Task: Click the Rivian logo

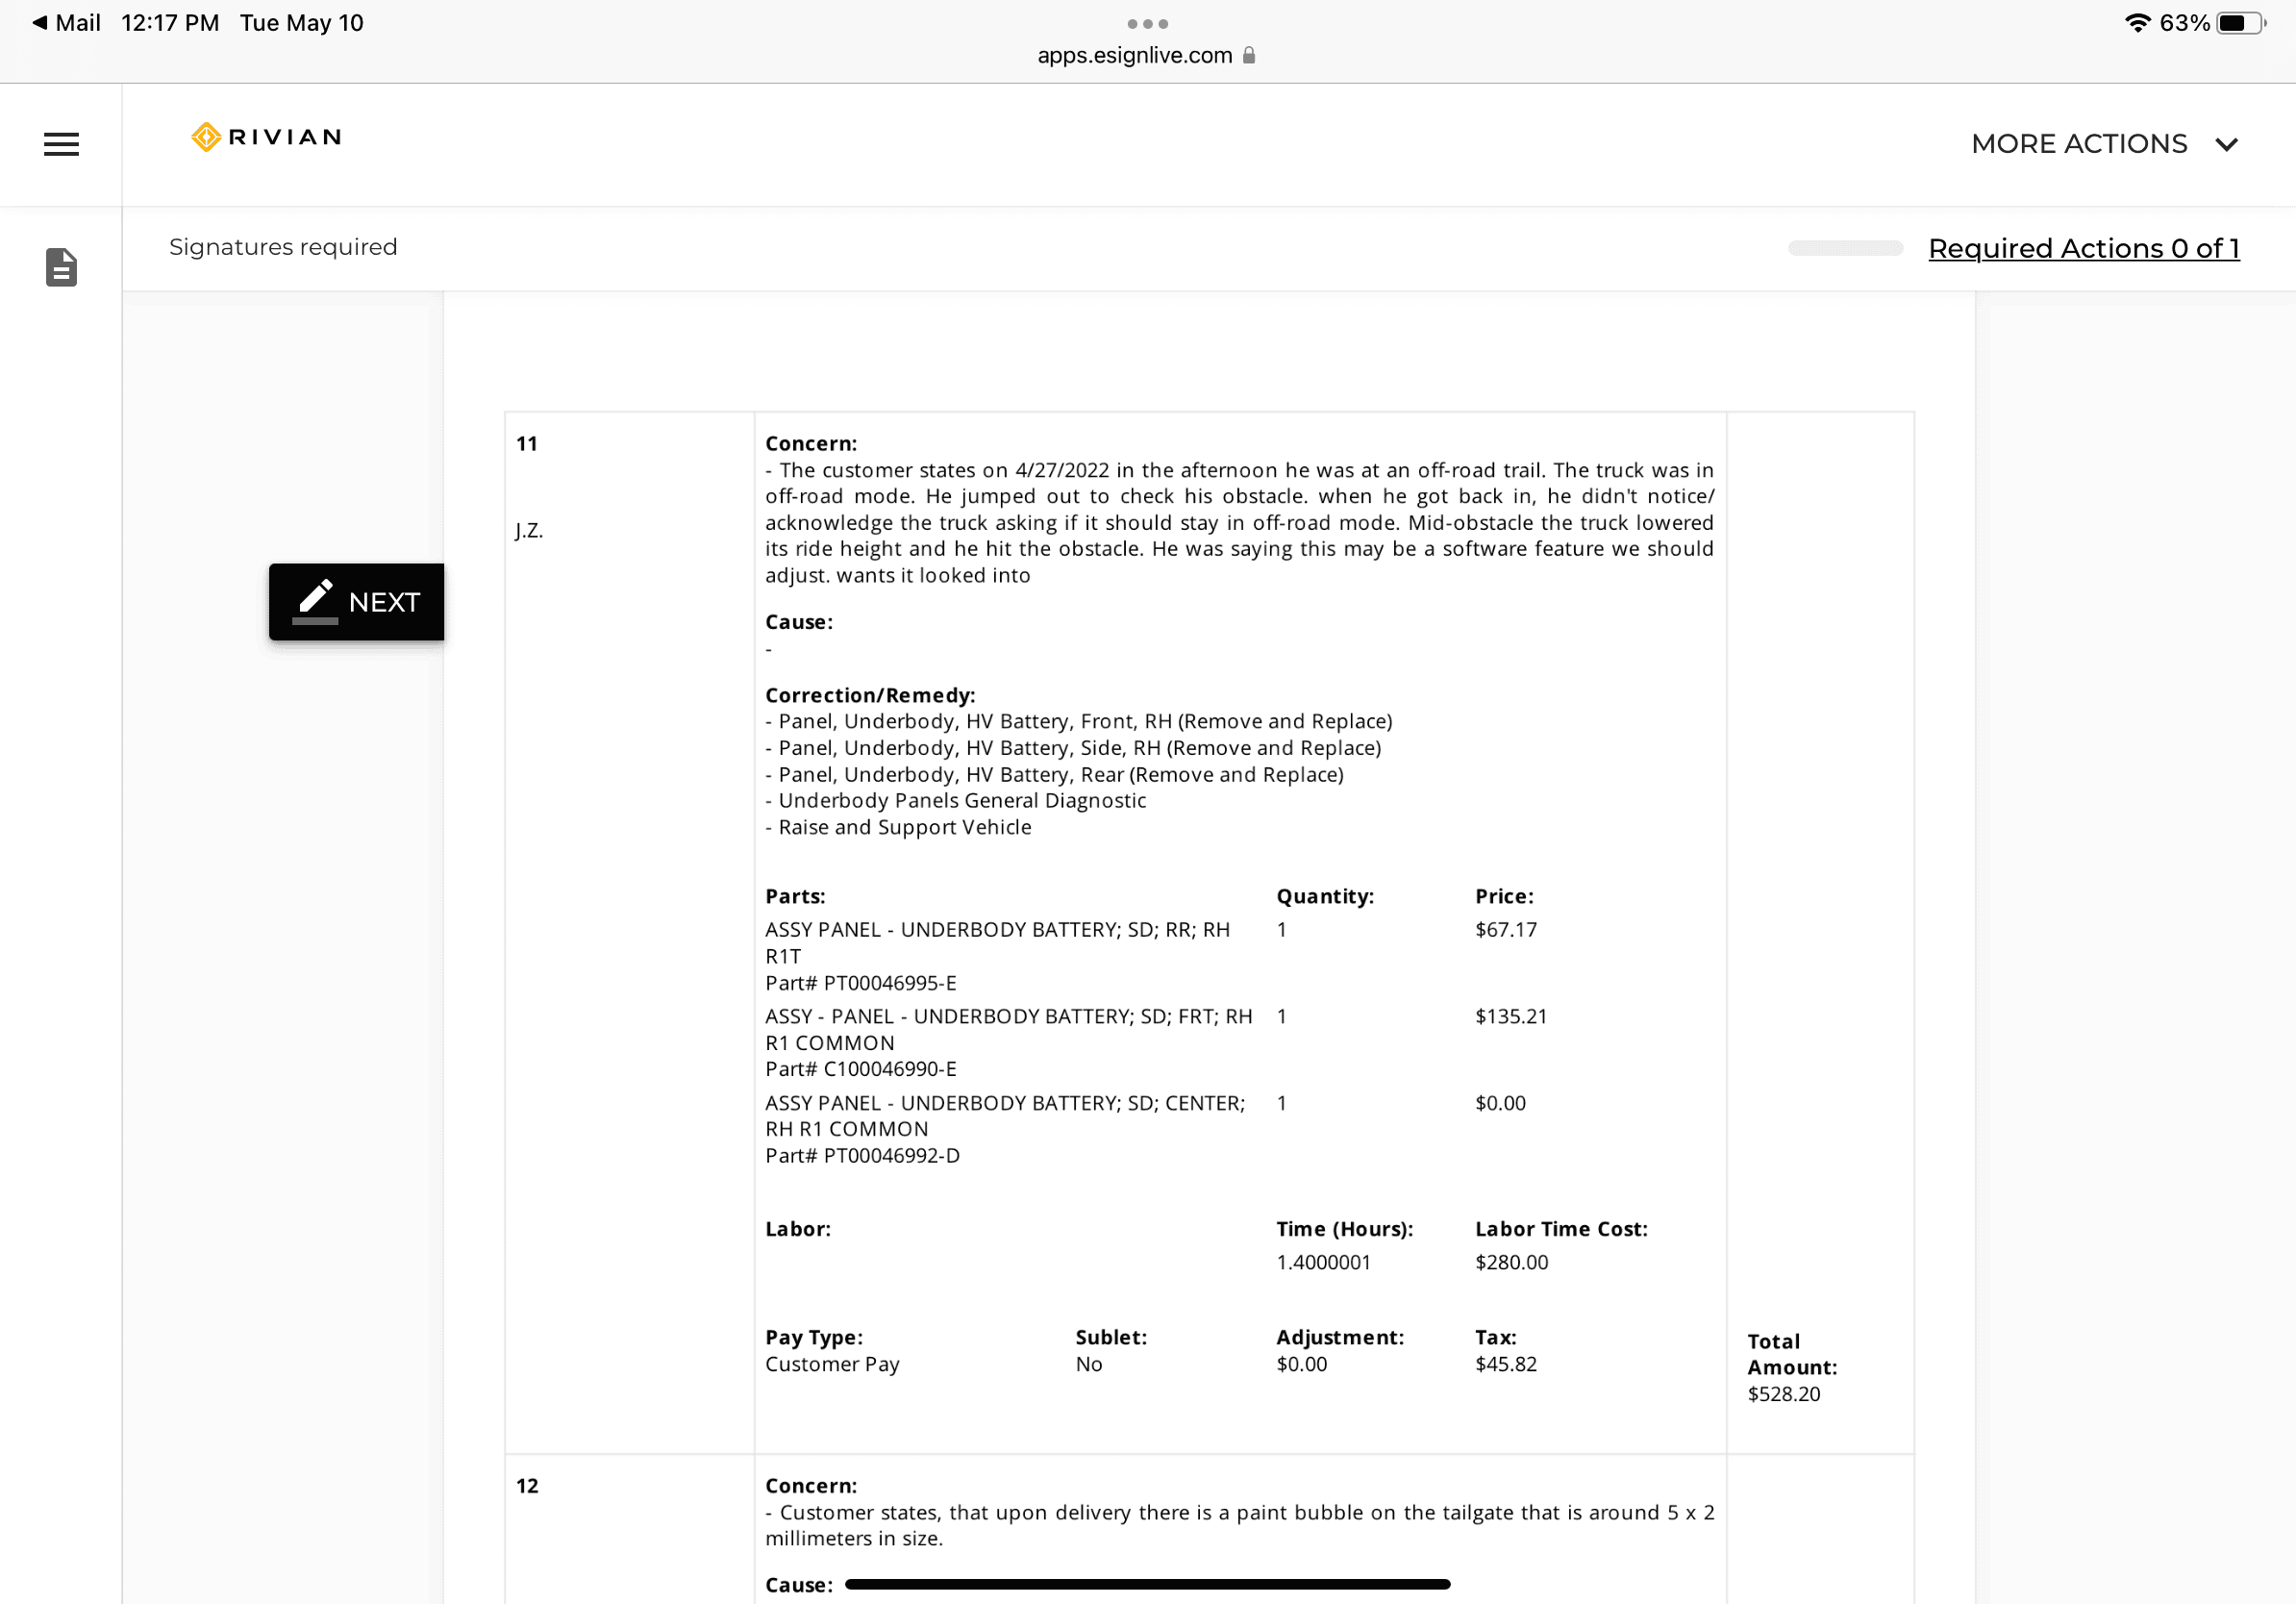Action: (x=266, y=137)
